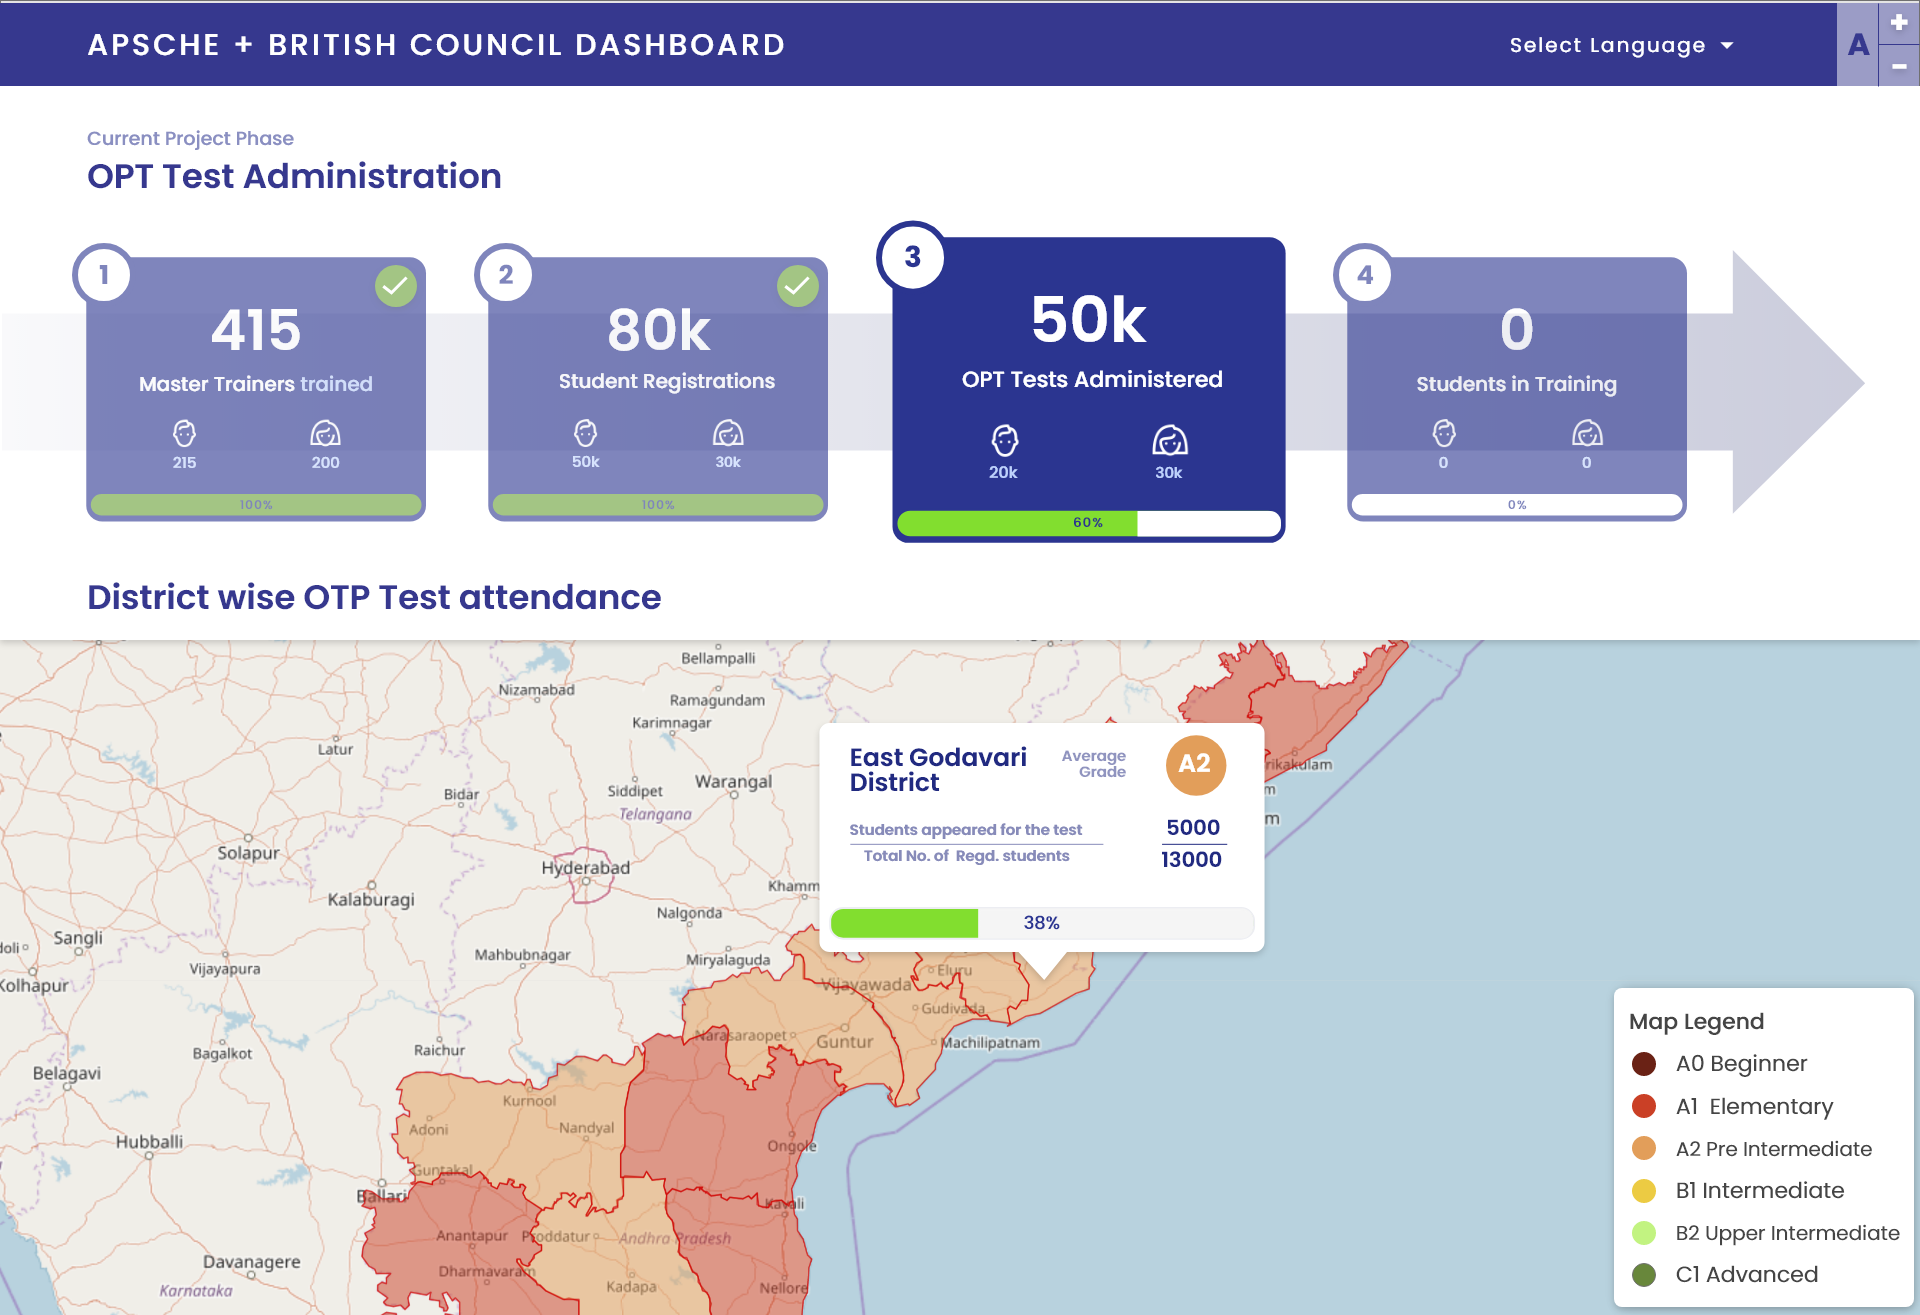
Task: Click green checkmark on Student Registrations card
Action: coord(797,286)
